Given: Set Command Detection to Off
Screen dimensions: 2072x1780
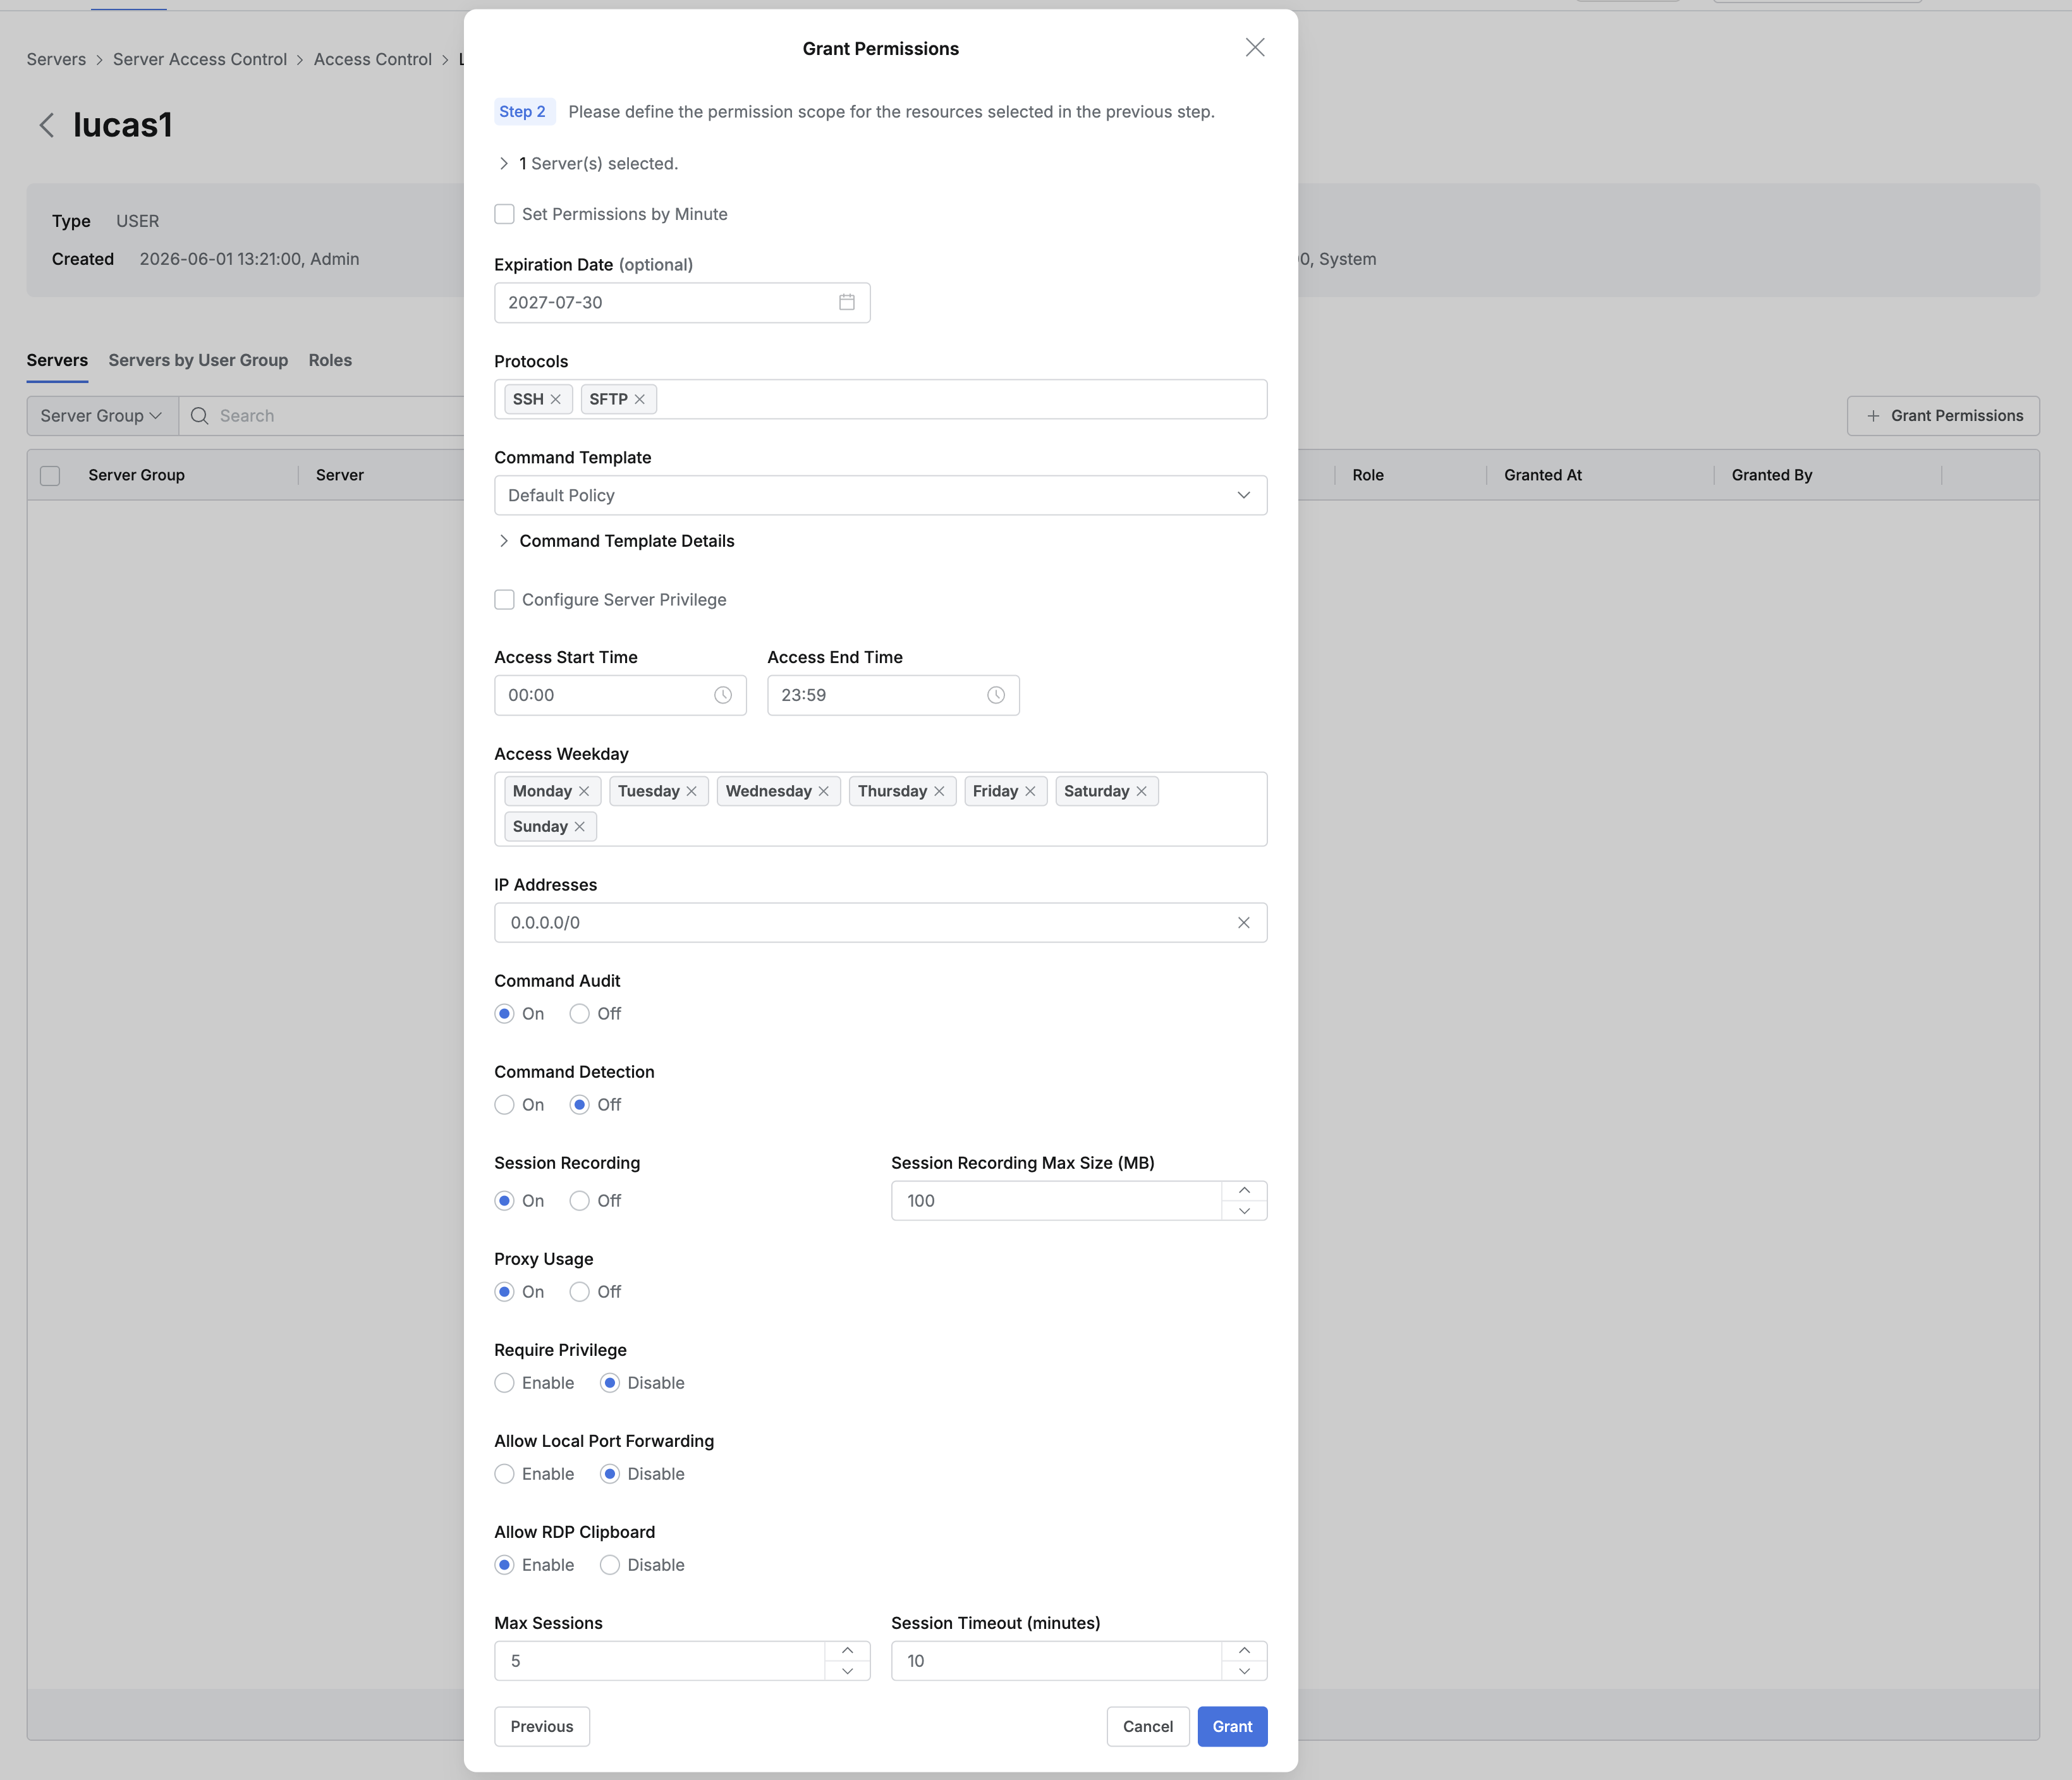Looking at the screenshot, I should (x=580, y=1105).
